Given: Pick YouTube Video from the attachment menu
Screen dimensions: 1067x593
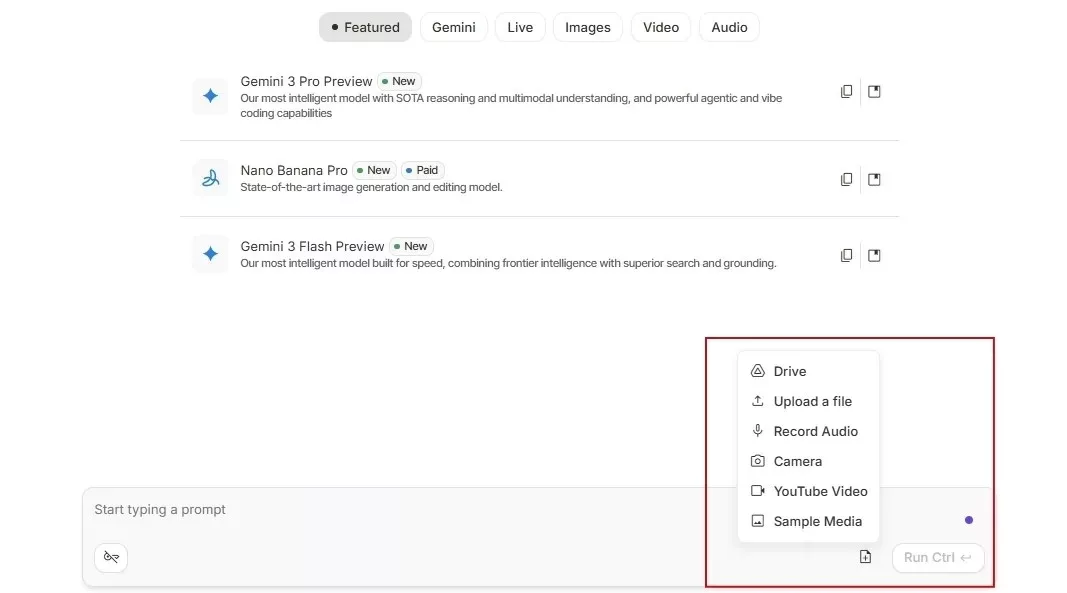Looking at the screenshot, I should pos(820,491).
